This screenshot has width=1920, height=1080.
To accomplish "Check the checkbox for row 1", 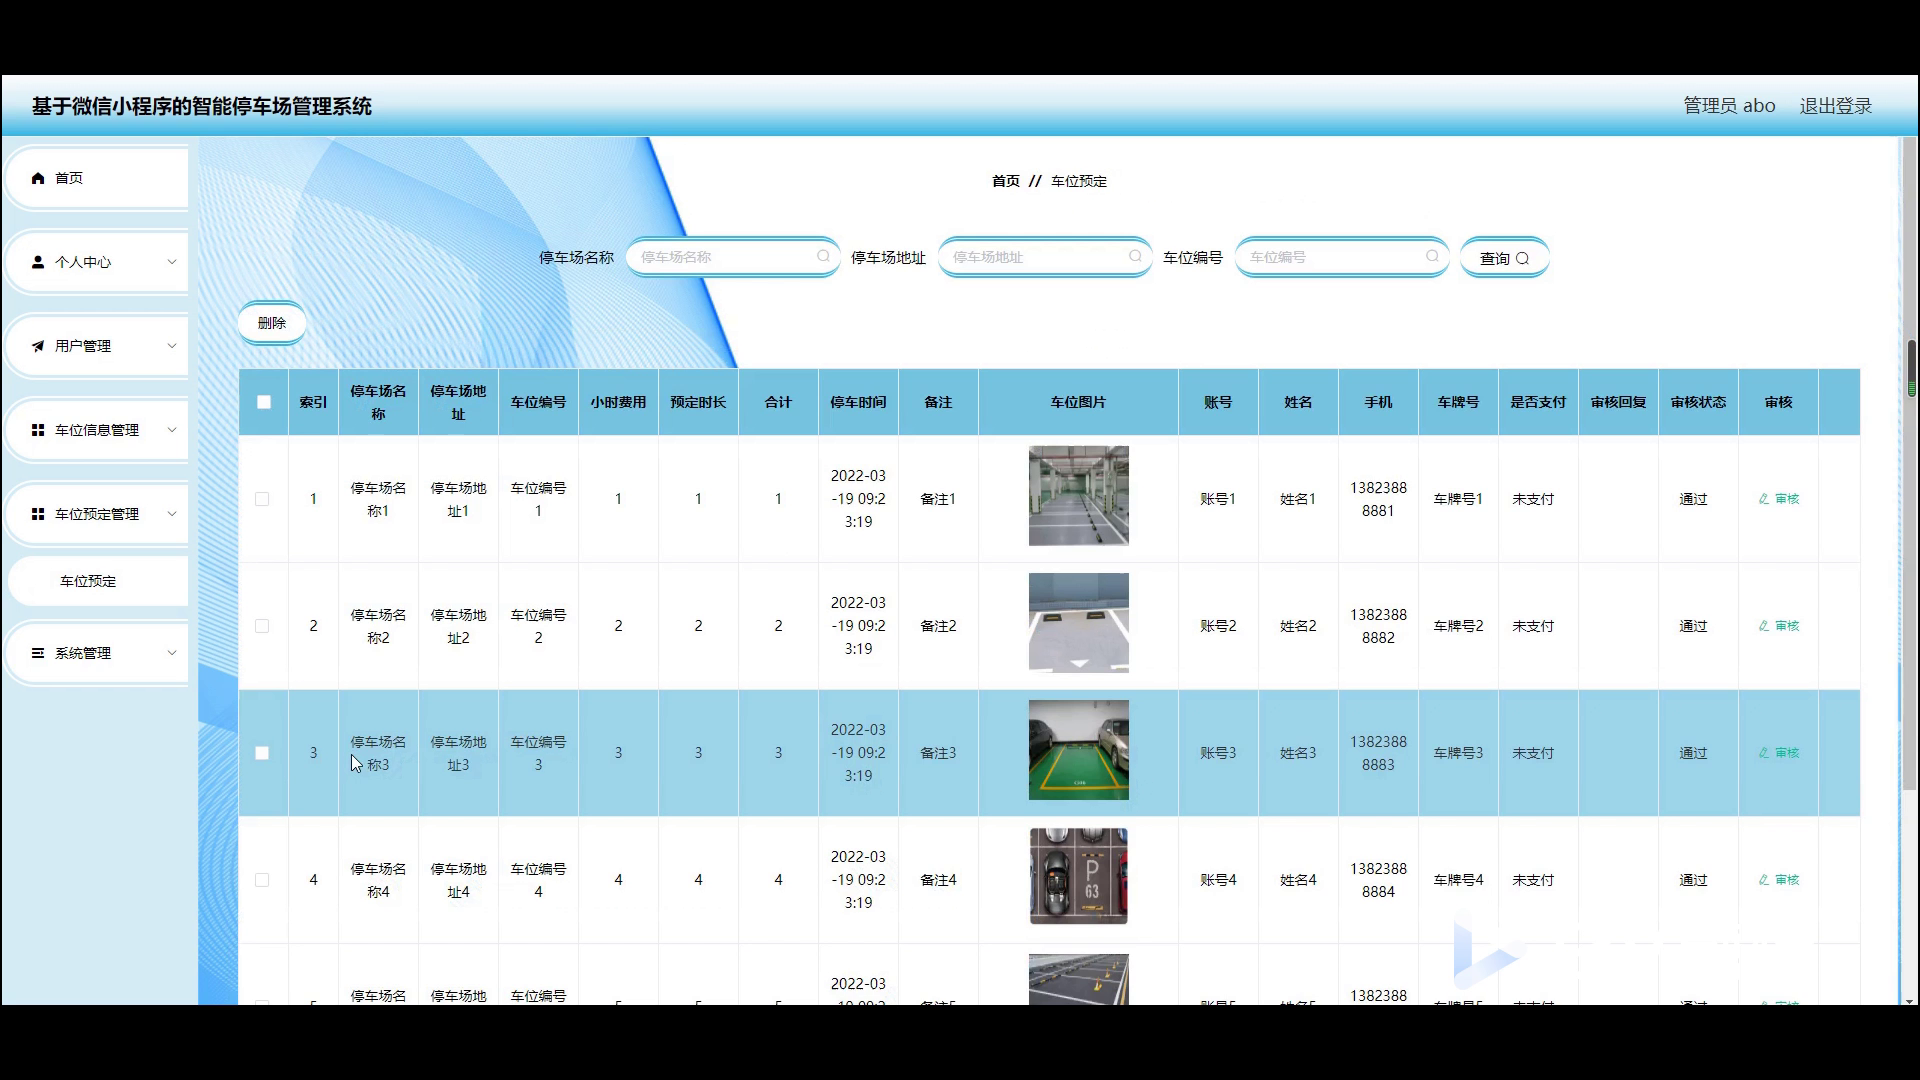I will coord(262,499).
